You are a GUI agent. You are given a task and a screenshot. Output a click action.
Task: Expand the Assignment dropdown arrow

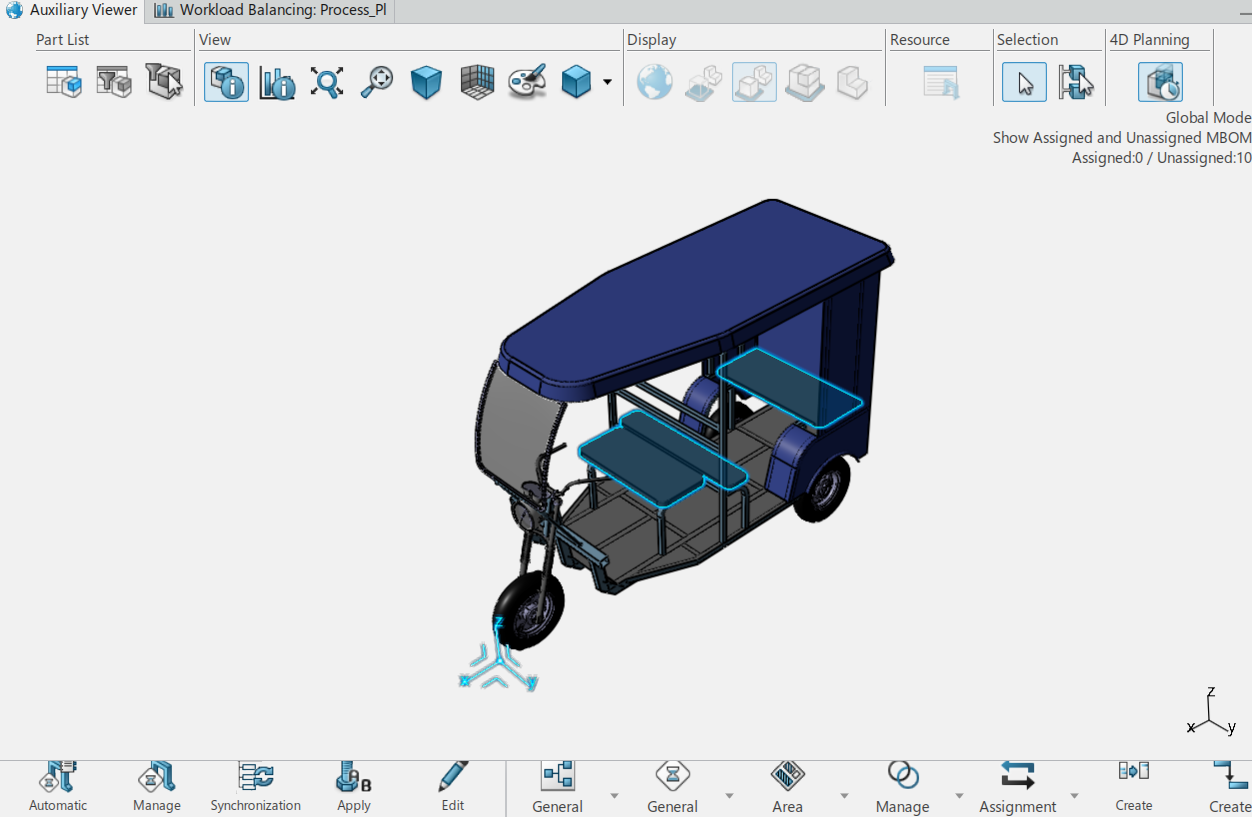pyautogui.click(x=1074, y=796)
